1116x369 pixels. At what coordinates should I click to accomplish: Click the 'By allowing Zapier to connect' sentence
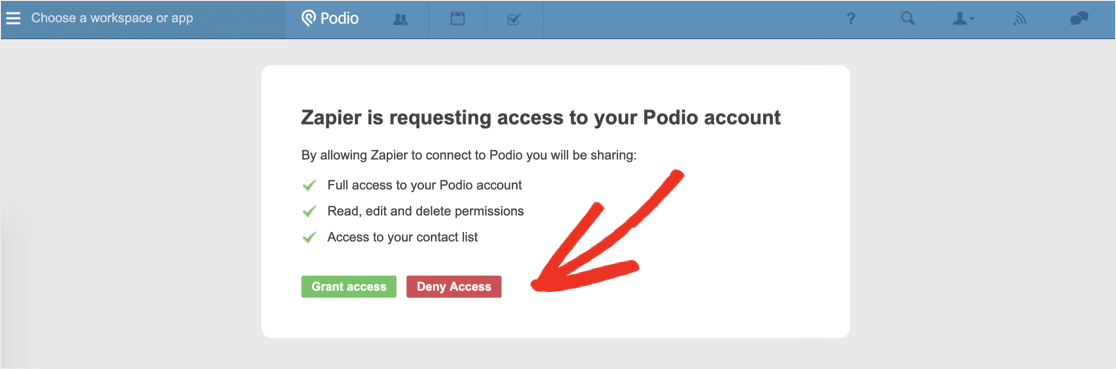tap(469, 155)
